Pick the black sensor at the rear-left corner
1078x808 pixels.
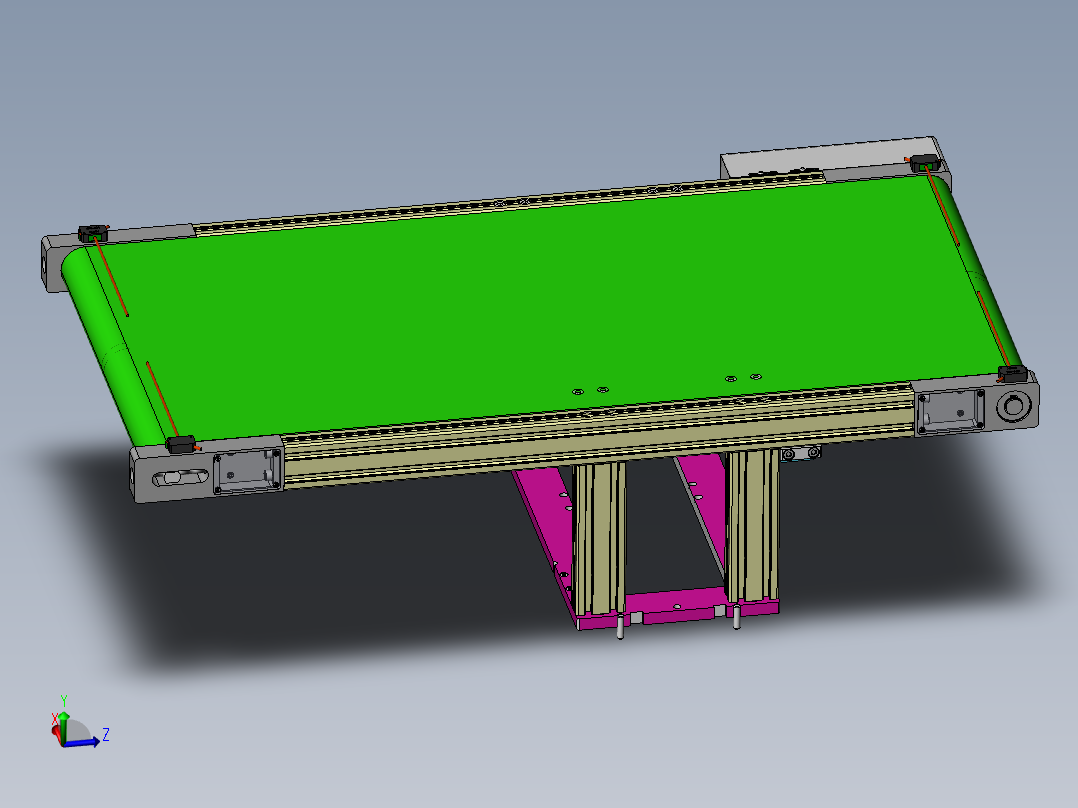tap(93, 233)
